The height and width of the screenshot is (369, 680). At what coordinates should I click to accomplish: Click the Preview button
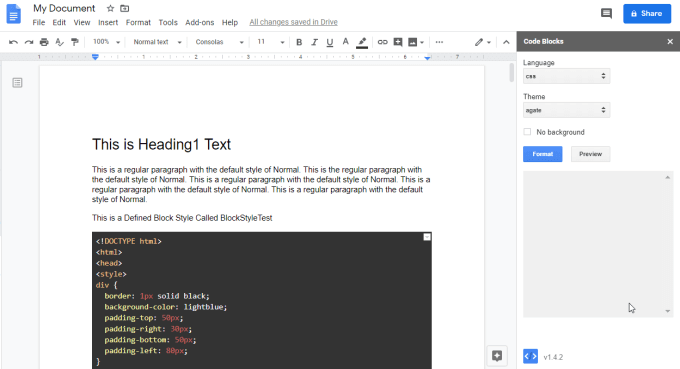tap(590, 154)
